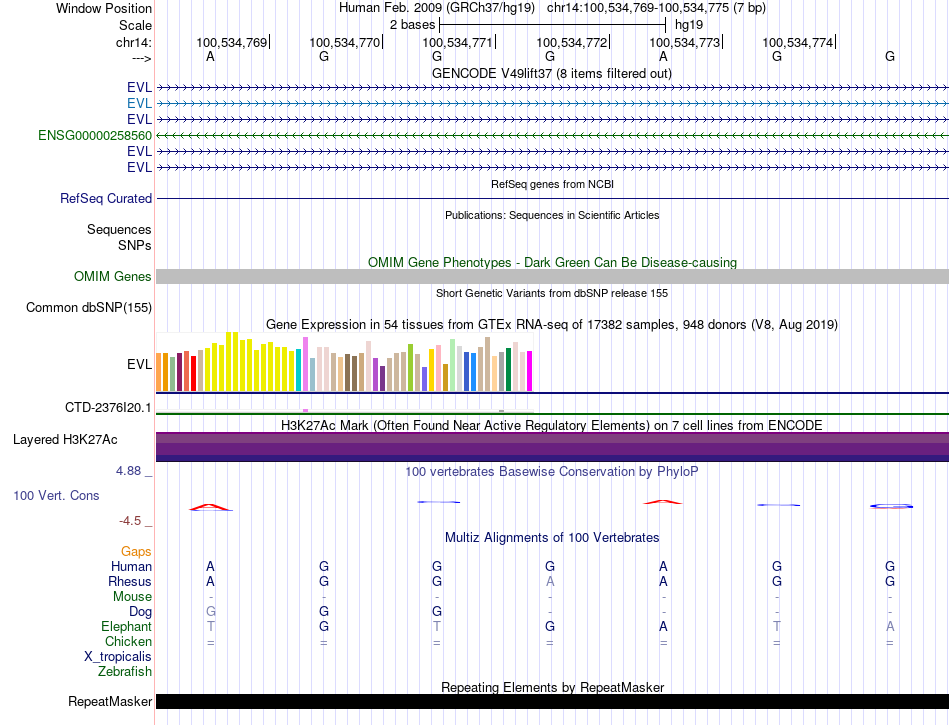Click the Zebrafish species row label
Screen dimensions: 950x725
coord(125,671)
